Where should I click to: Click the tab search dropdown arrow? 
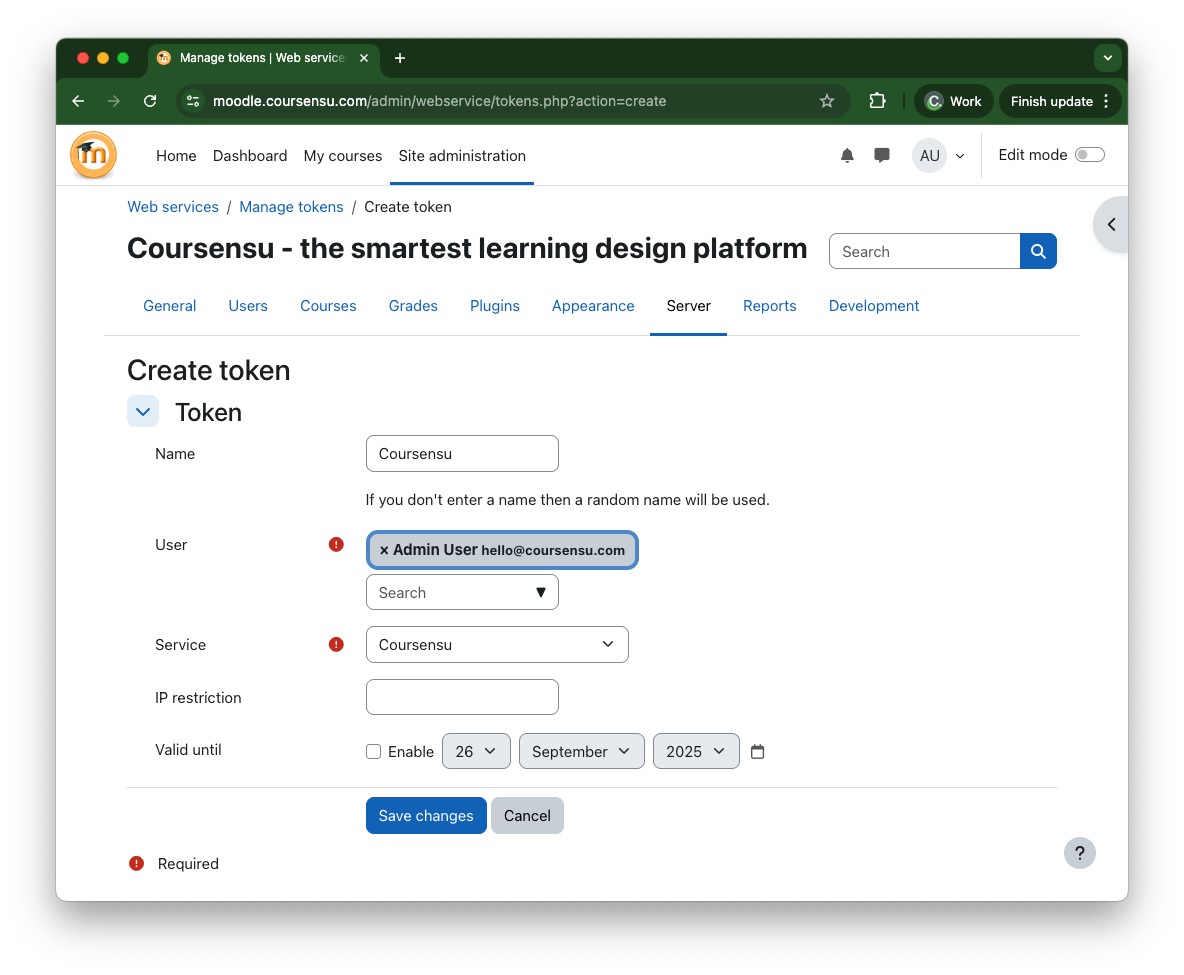click(x=1107, y=58)
